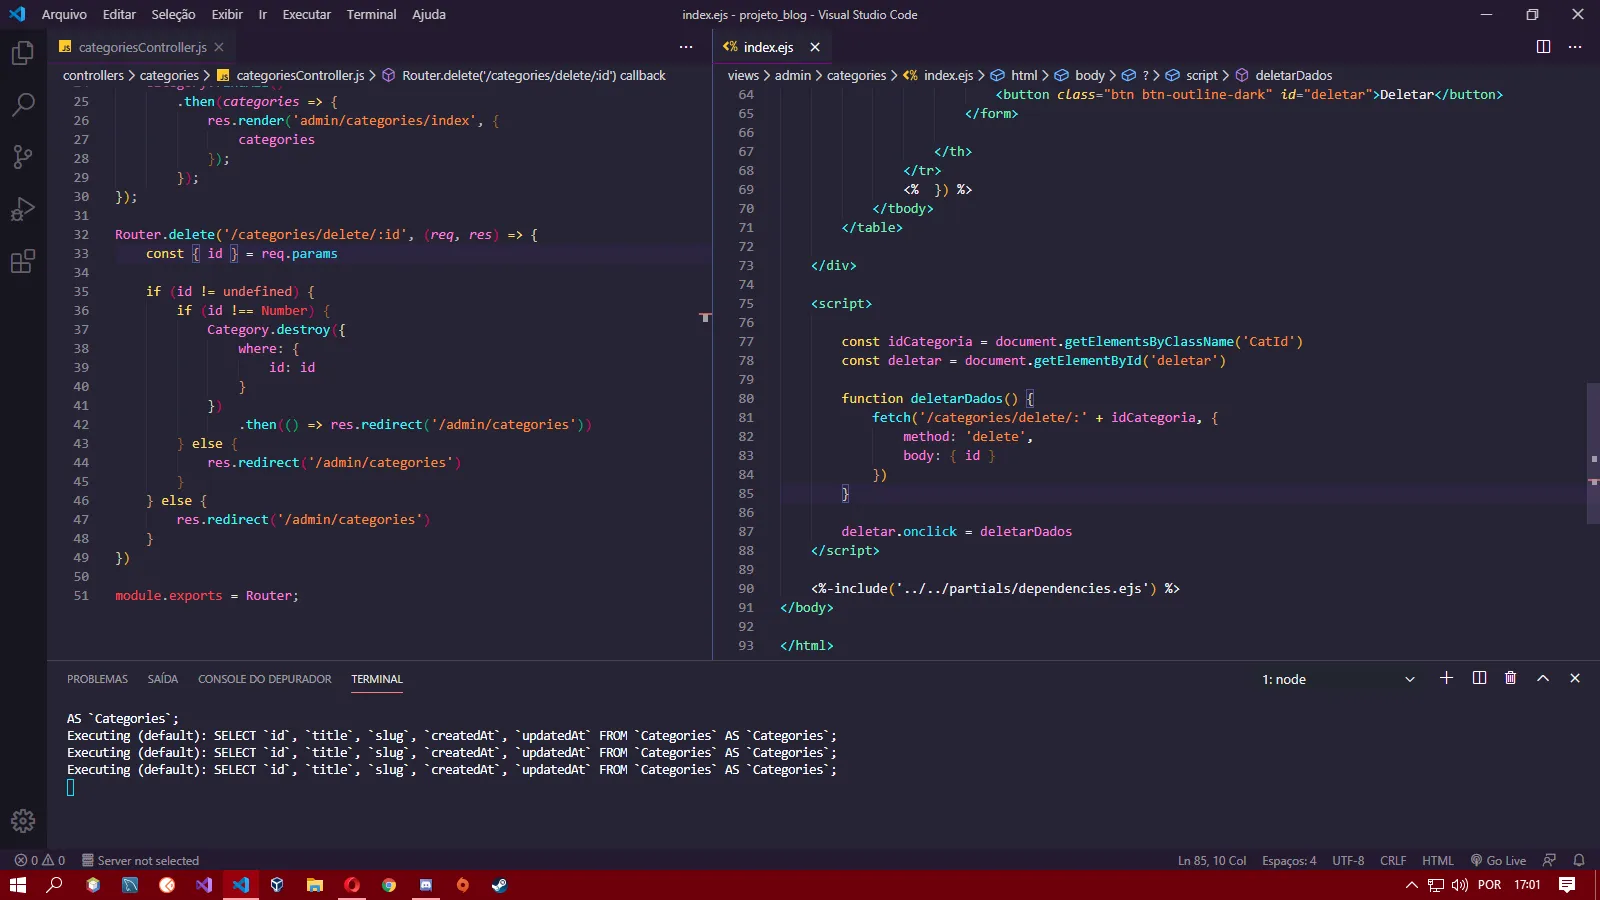Kill the terminal with trash icon
This screenshot has width=1600, height=900.
coord(1510,678)
